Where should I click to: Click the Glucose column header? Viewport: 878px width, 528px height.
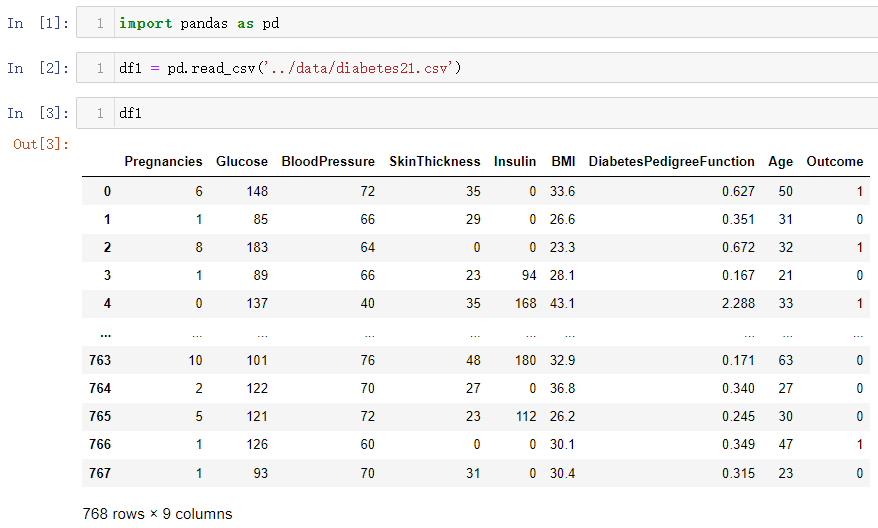point(242,162)
